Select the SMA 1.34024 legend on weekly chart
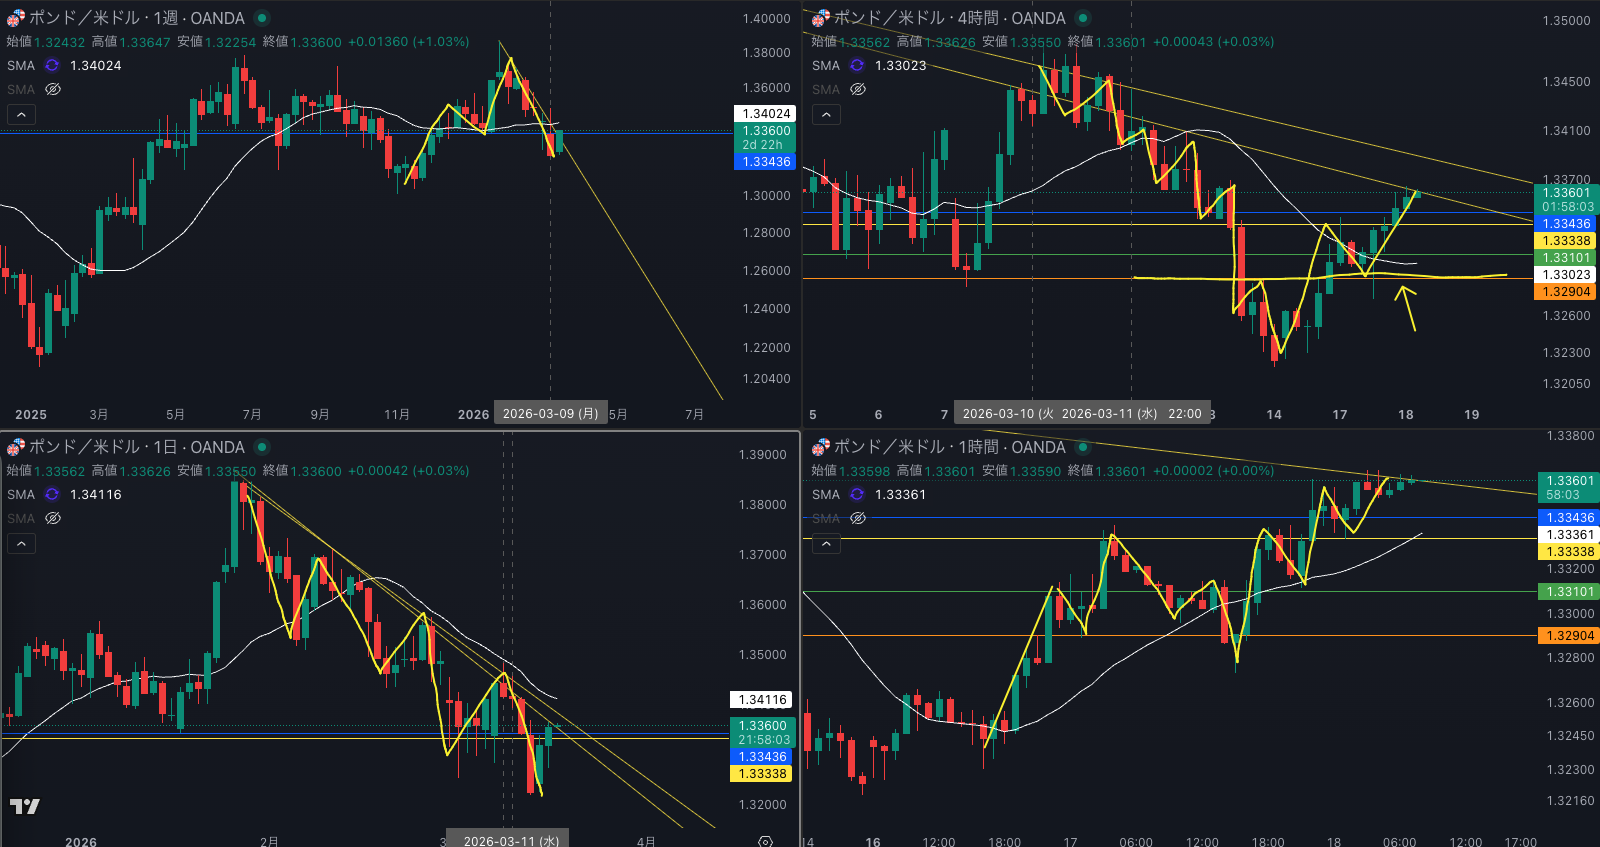The height and width of the screenshot is (847, 1600). pos(64,65)
